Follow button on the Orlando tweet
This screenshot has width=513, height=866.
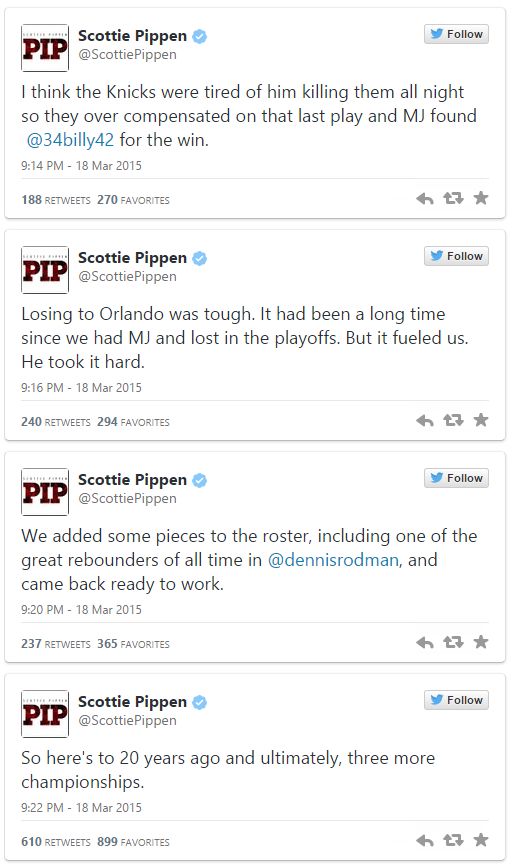click(x=456, y=256)
